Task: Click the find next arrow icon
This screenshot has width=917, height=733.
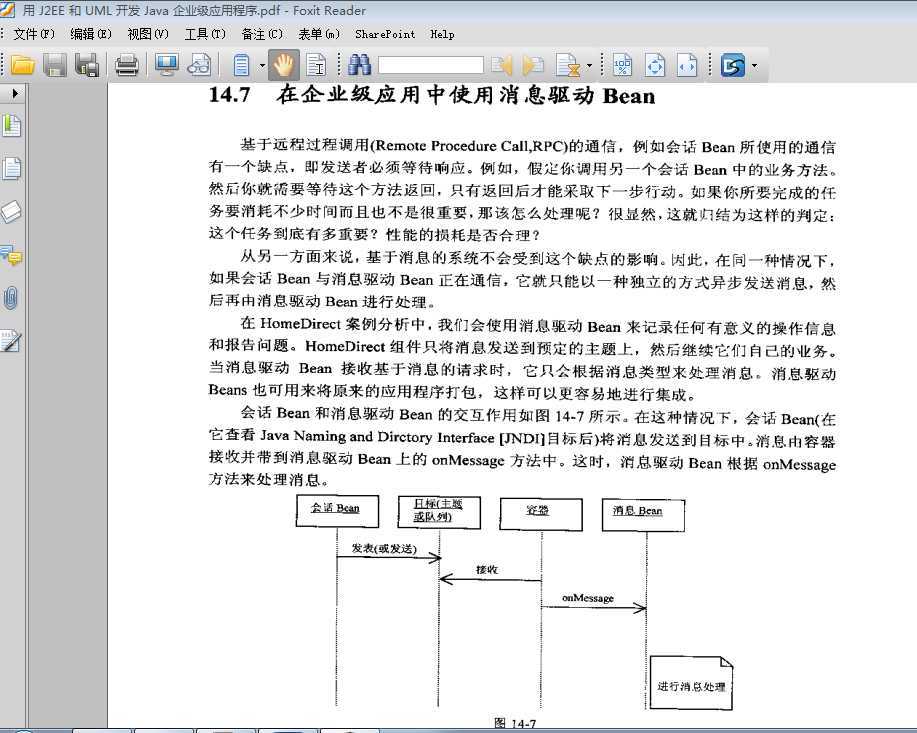Action: click(533, 65)
